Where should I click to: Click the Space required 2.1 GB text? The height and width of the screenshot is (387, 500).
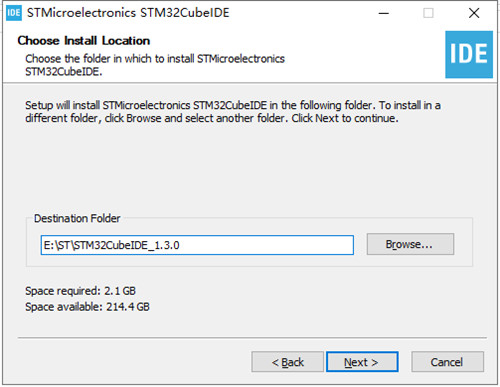pos(80,291)
